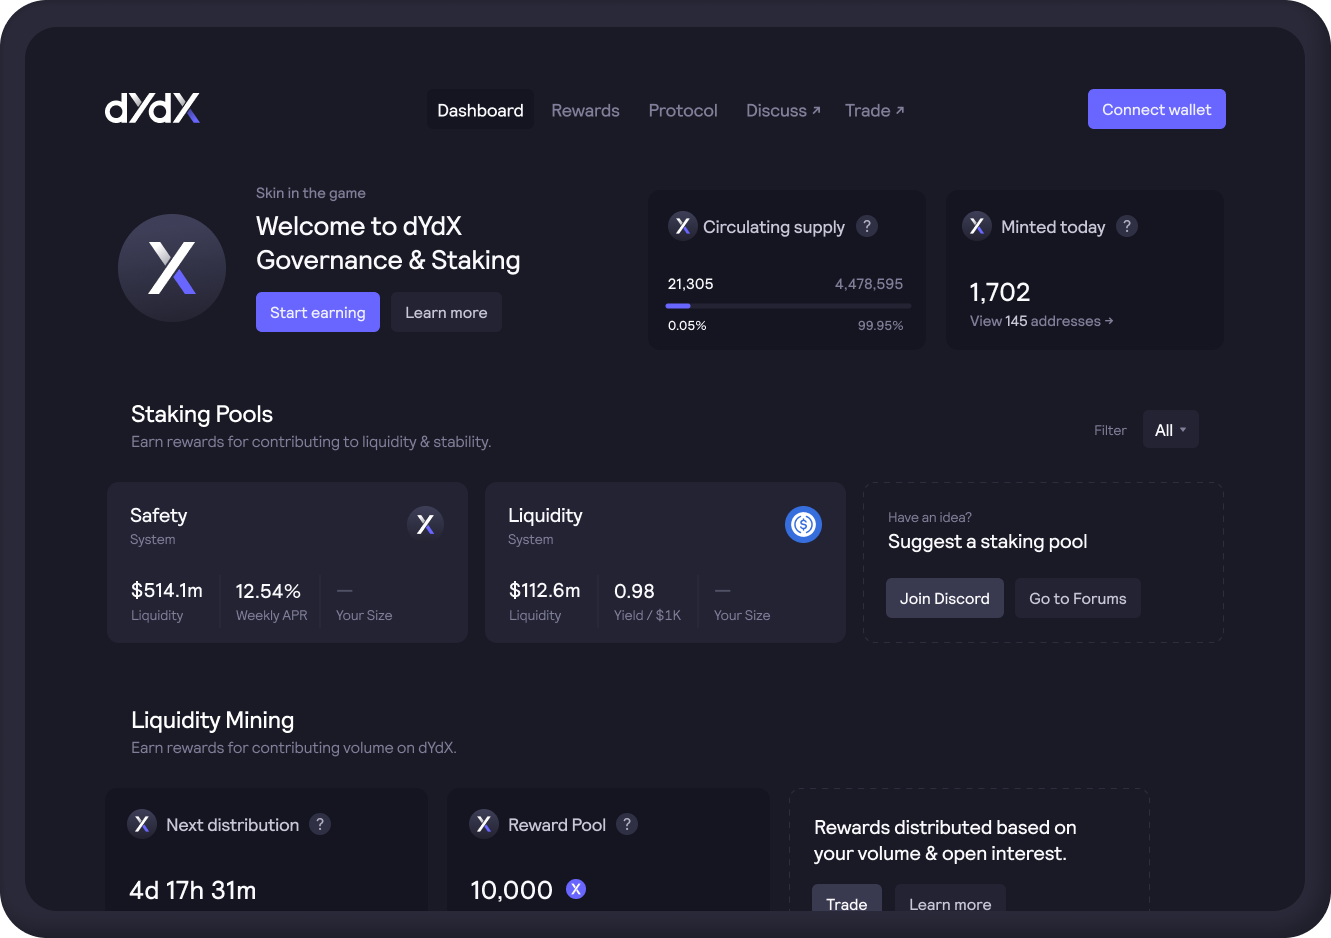1331x938 pixels.
Task: Open the Circulating supply help question mark
Action: [x=867, y=226]
